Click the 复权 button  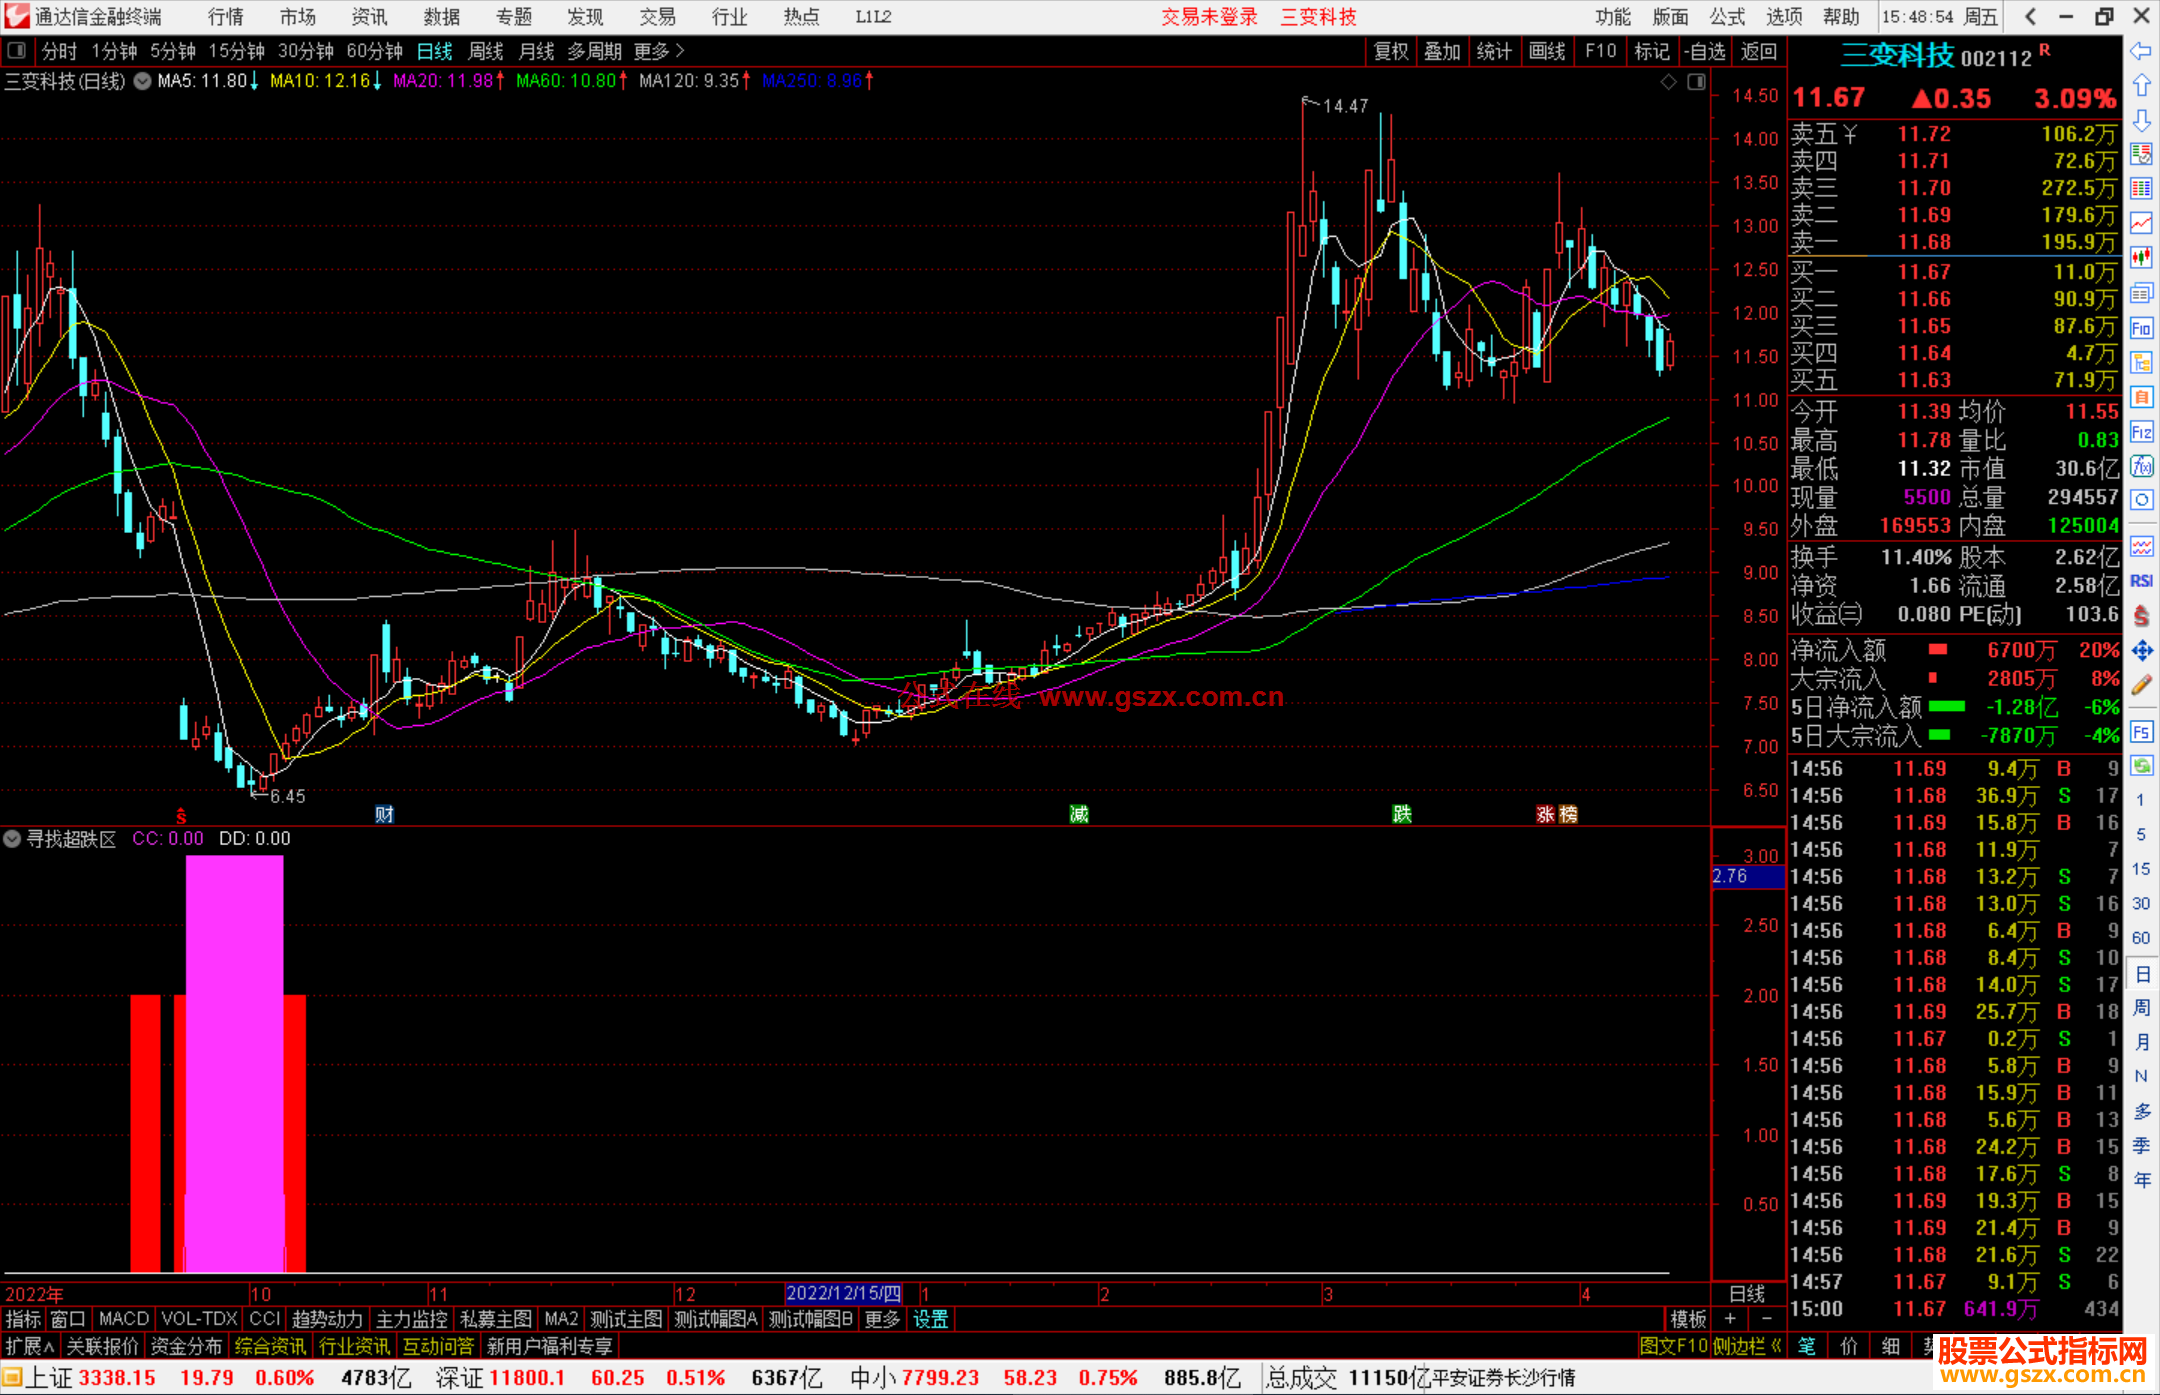(1390, 51)
